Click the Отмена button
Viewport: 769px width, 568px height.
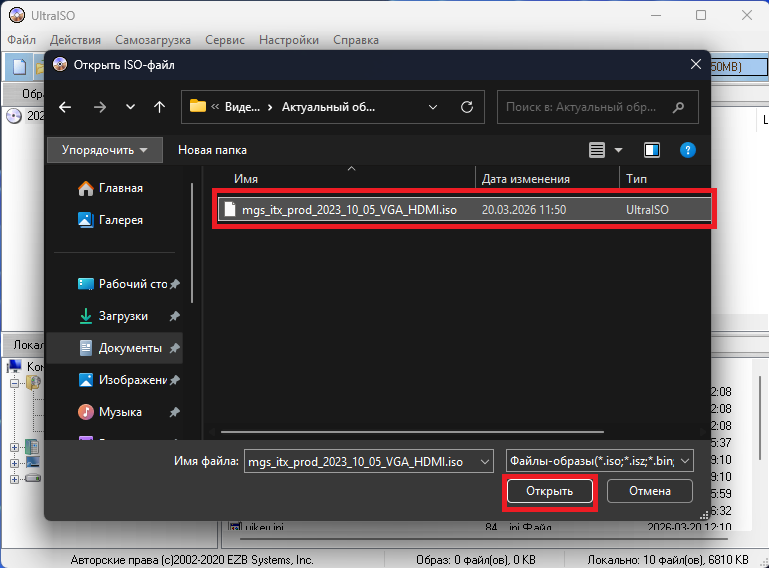[x=650, y=491]
